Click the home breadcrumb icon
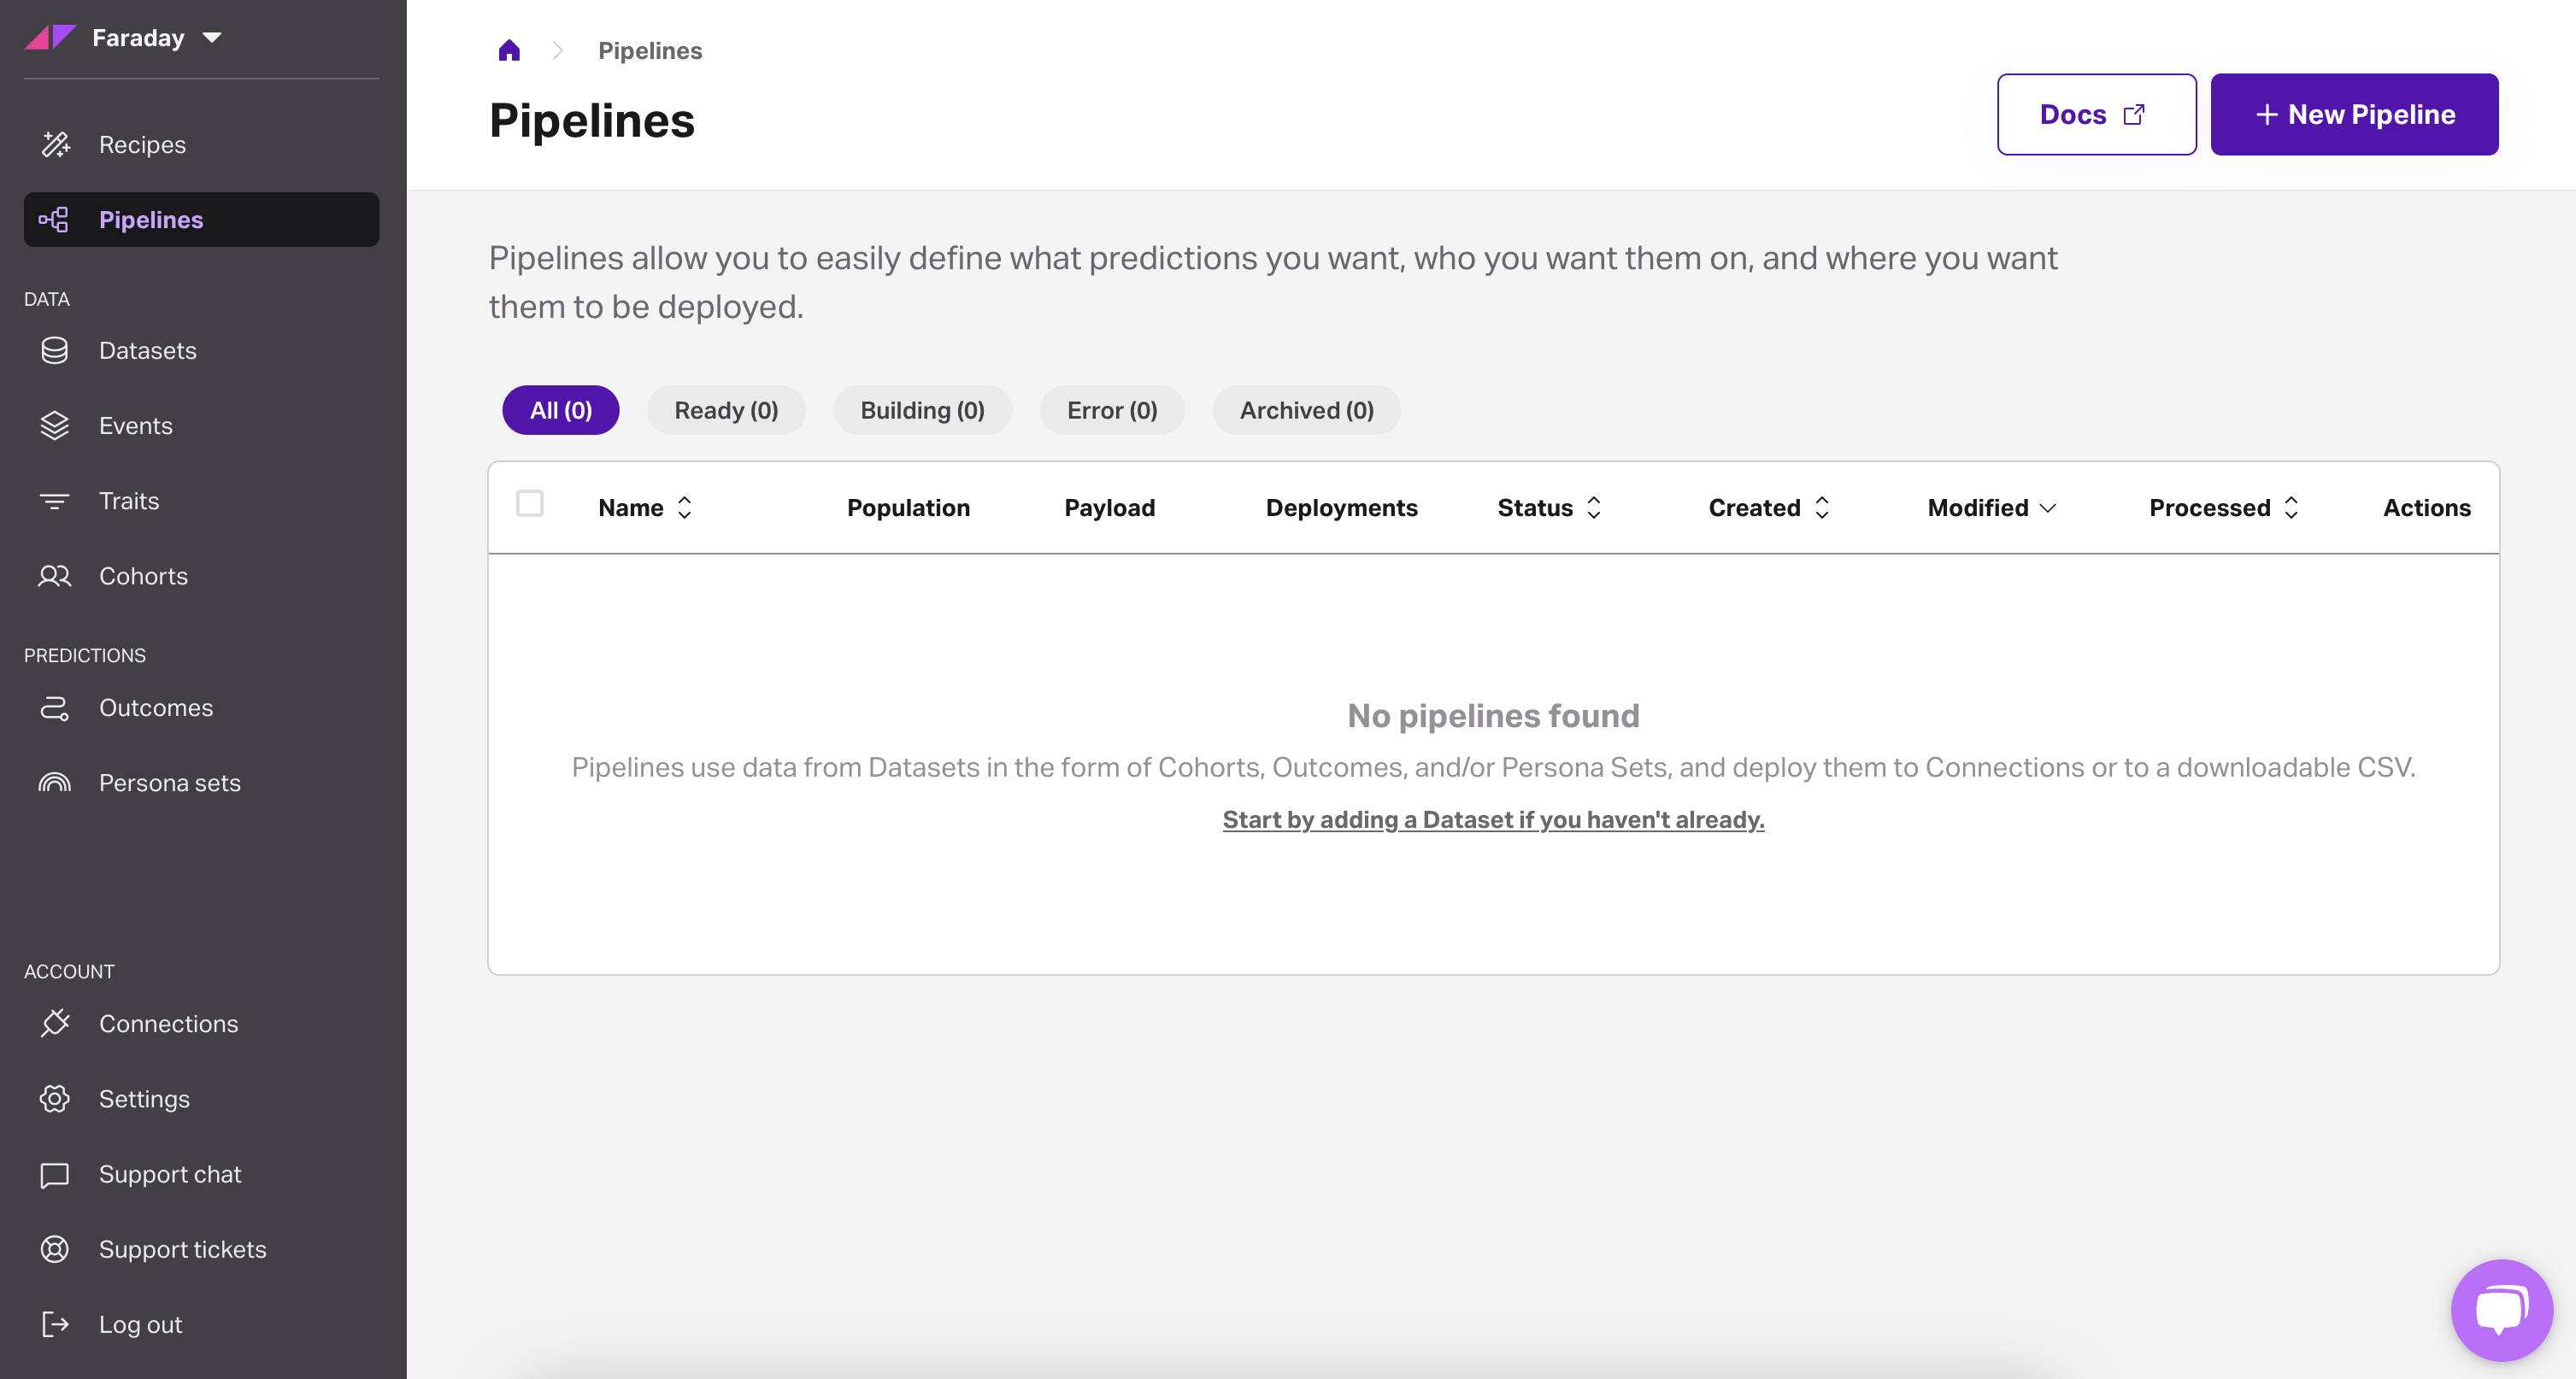 (x=509, y=50)
